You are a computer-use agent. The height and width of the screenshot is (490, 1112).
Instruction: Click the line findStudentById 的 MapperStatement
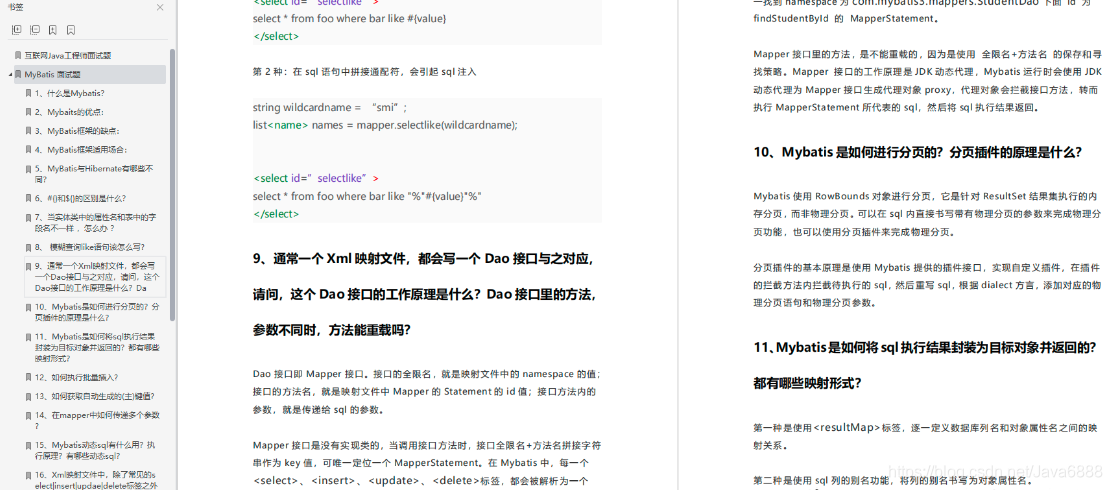tap(845, 19)
